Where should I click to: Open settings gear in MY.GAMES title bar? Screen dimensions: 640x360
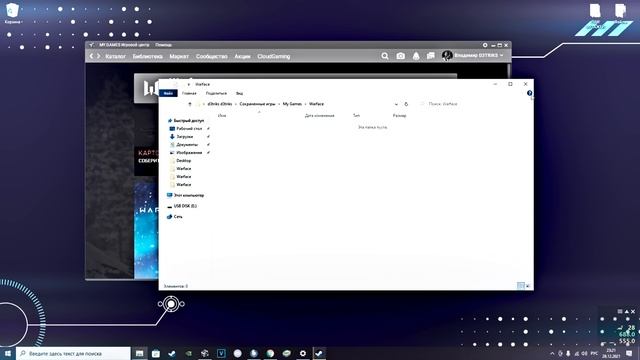[485, 45]
